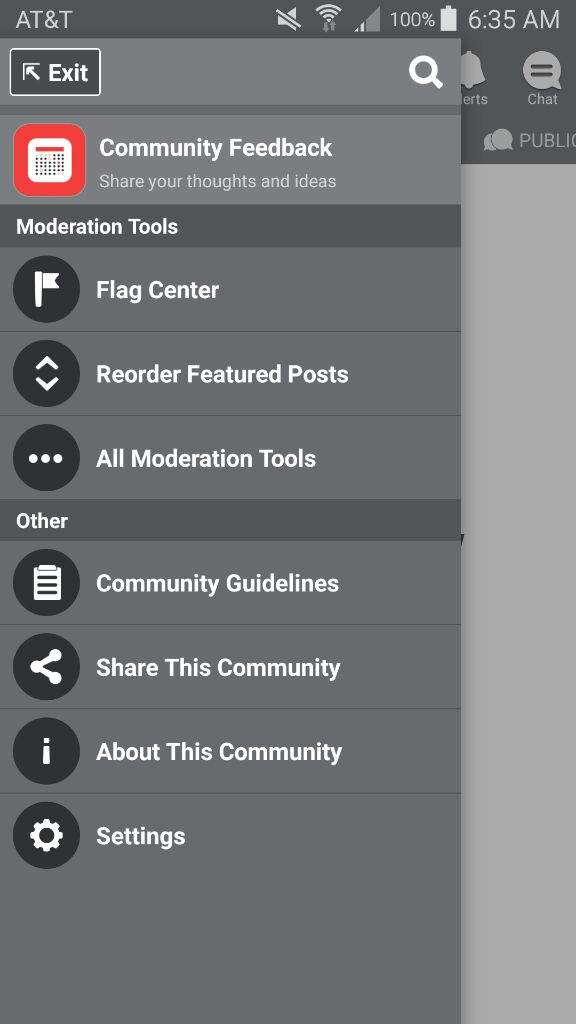Screen dimensions: 576x1024
Task: Click the Exit button
Action: [x=56, y=72]
